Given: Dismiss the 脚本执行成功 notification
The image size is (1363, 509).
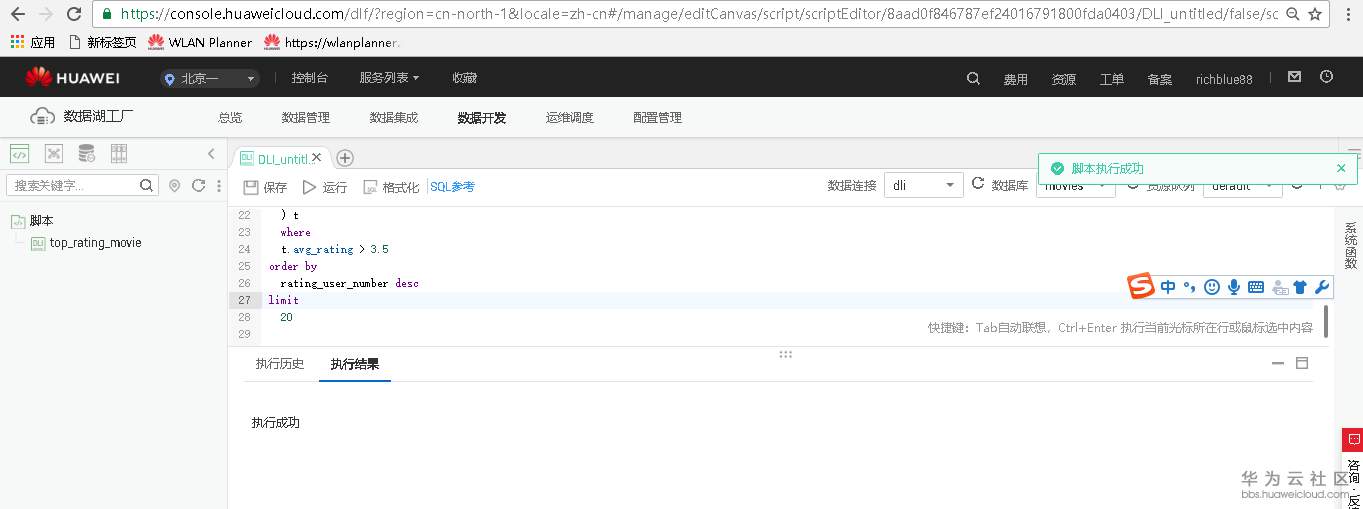Looking at the screenshot, I should point(1341,168).
